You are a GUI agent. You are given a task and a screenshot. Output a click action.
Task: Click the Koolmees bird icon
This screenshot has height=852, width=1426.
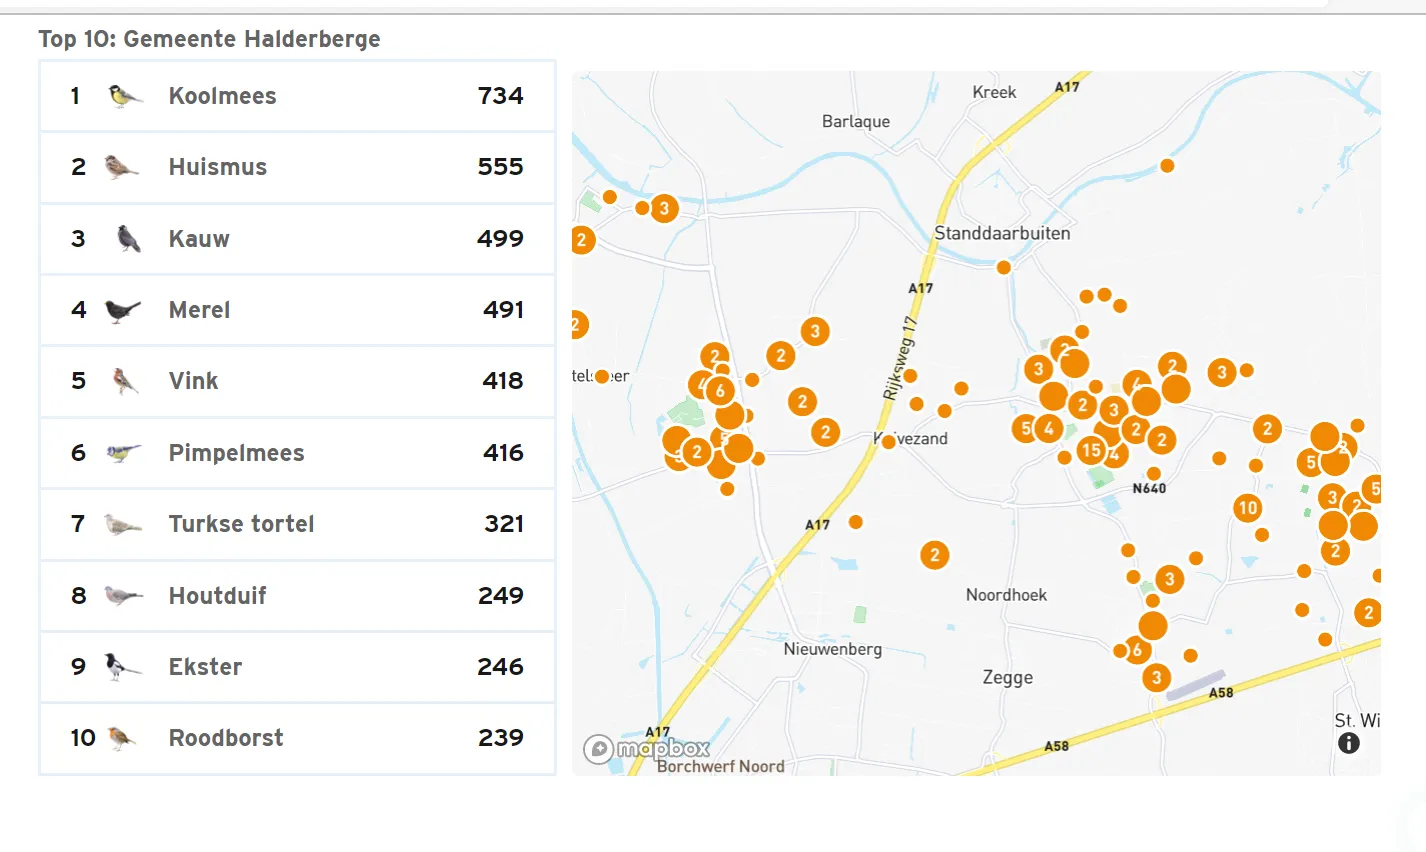tap(124, 96)
